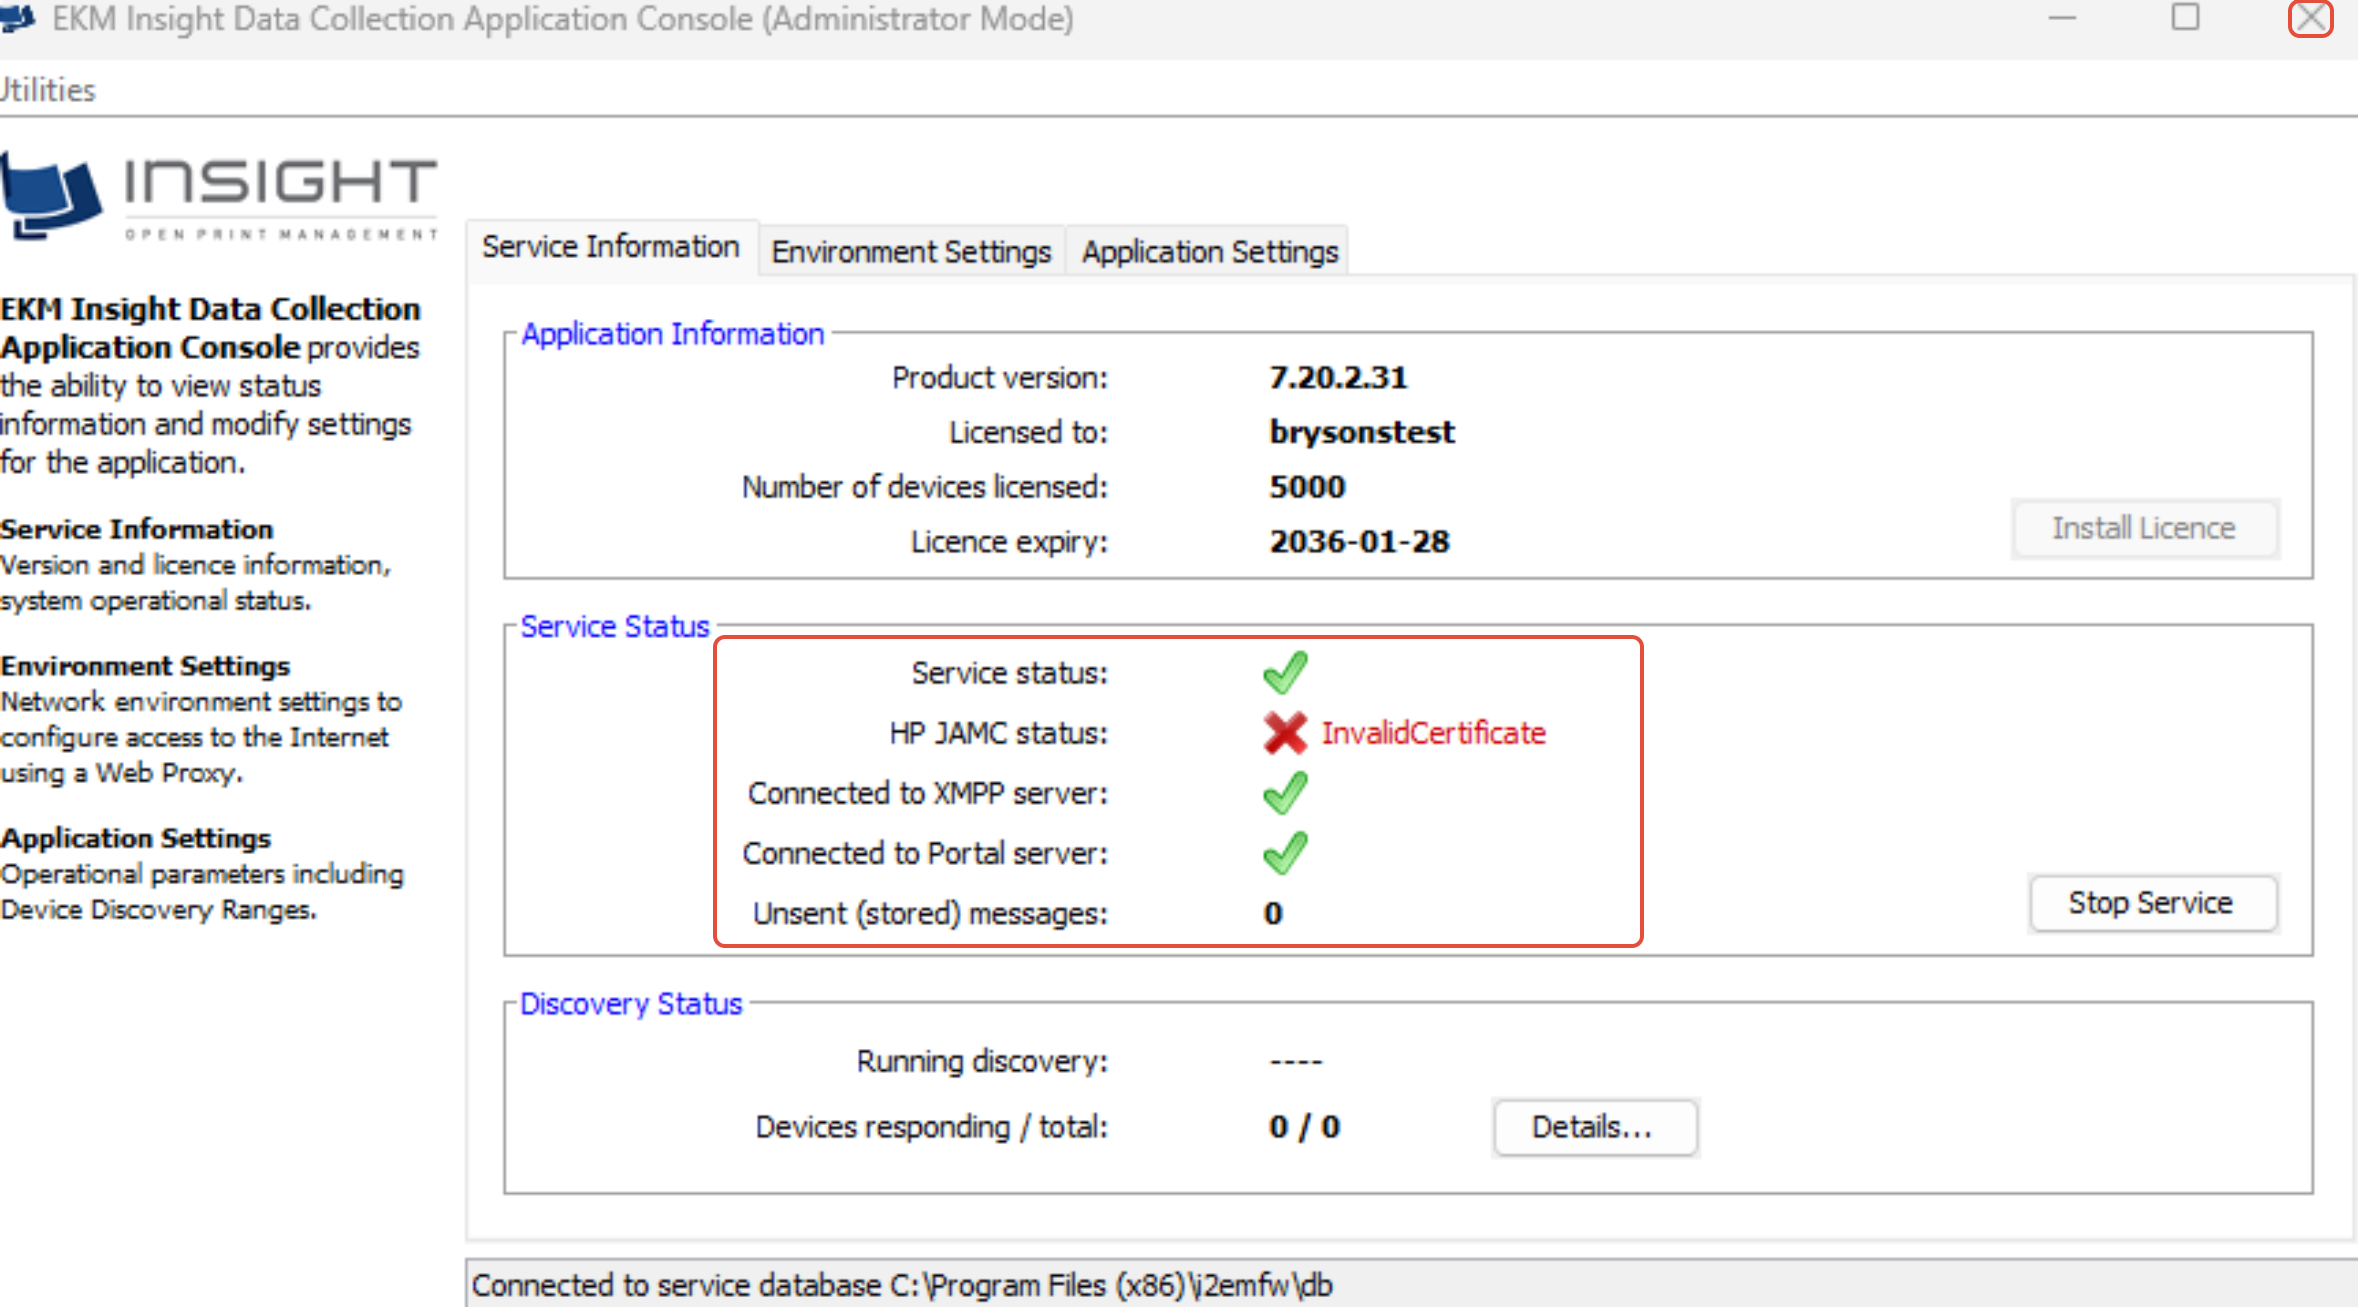Screen dimensions: 2358x1307
Task: Click the Portal server connected checkmark
Action: tap(1285, 853)
